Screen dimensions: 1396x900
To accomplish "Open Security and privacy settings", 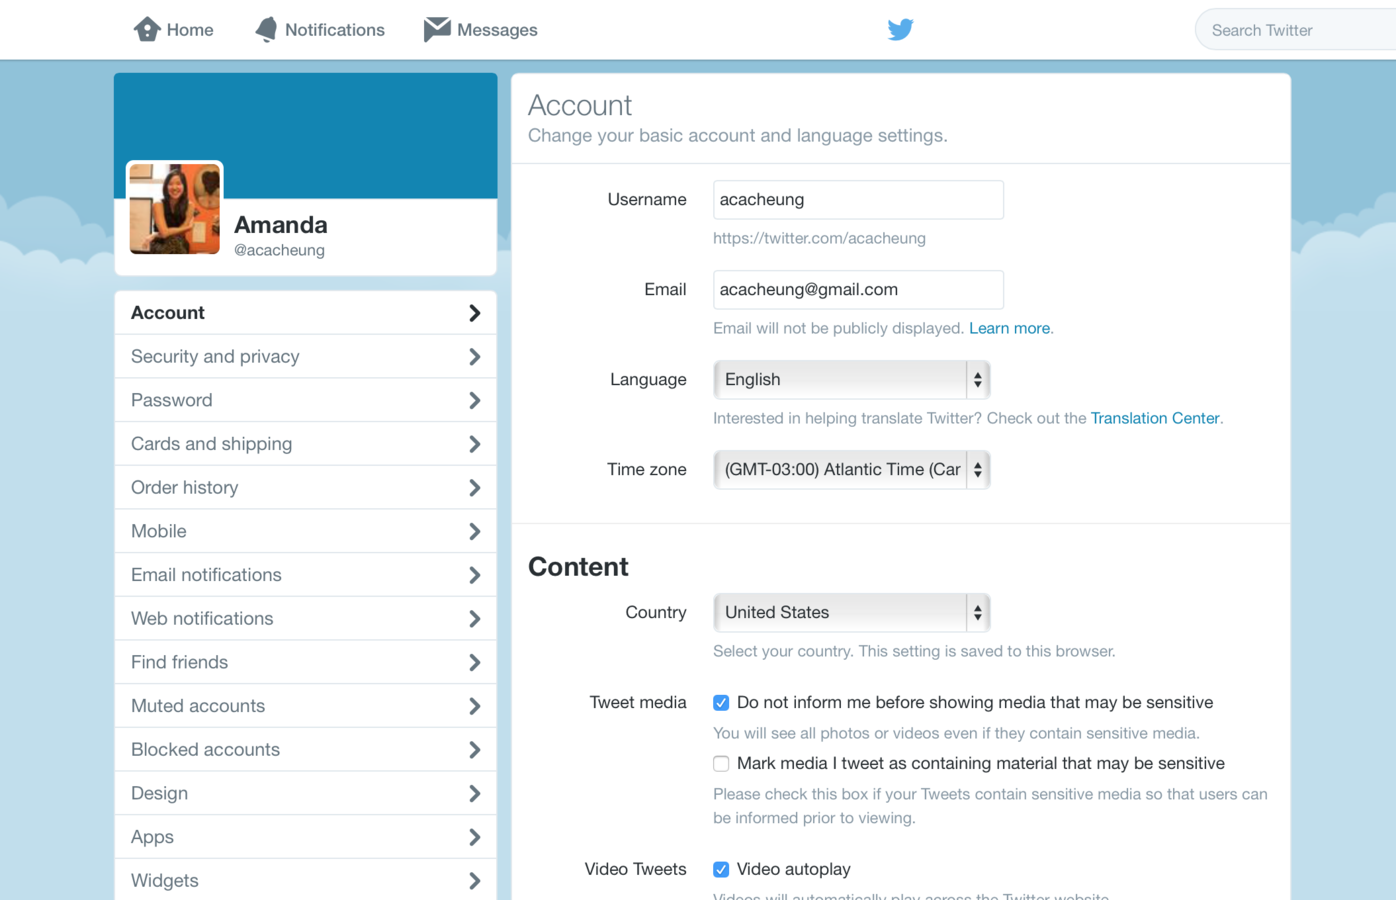I will pyautogui.click(x=306, y=357).
